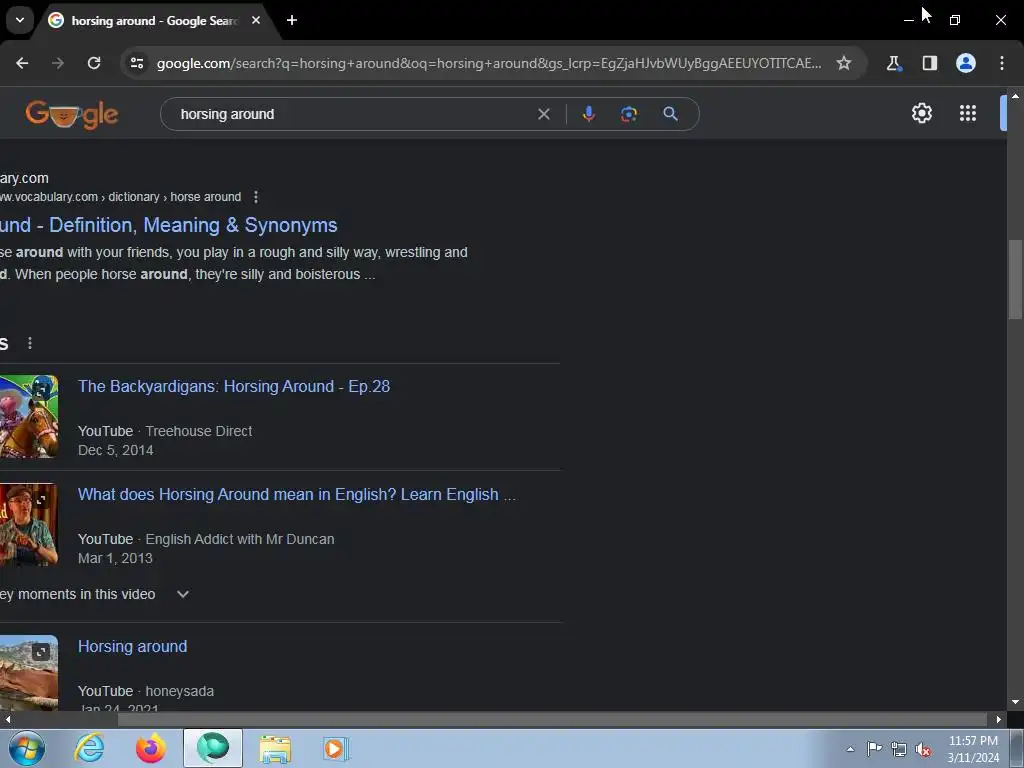Search by voice microphone icon
This screenshot has width=1024, height=768.
pyautogui.click(x=588, y=114)
